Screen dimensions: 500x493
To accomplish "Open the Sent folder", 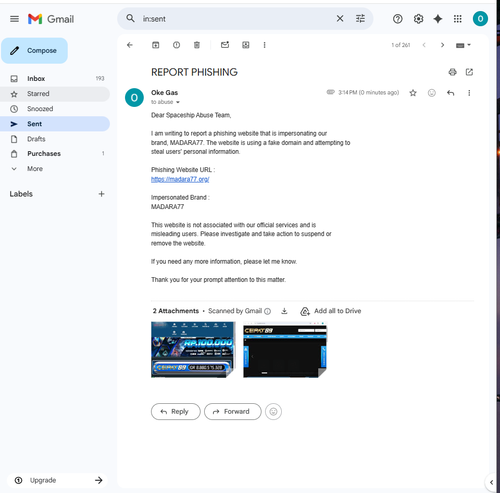I will point(55,124).
